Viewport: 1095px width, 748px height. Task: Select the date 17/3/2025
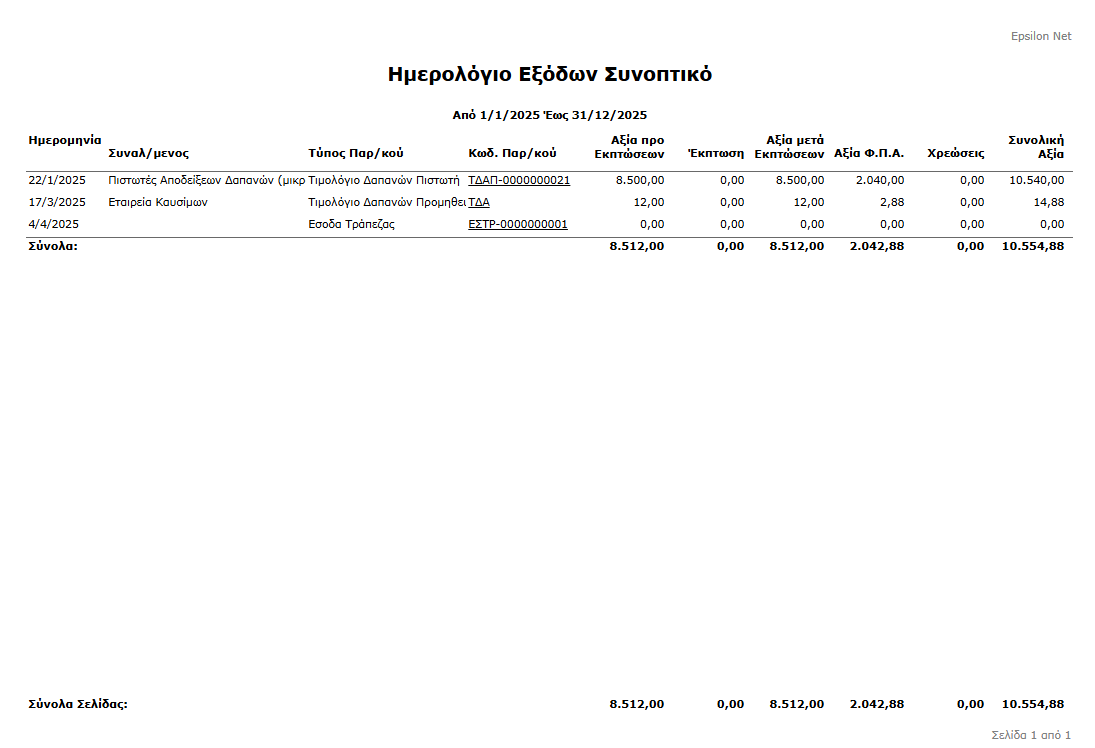pyautogui.click(x=57, y=203)
